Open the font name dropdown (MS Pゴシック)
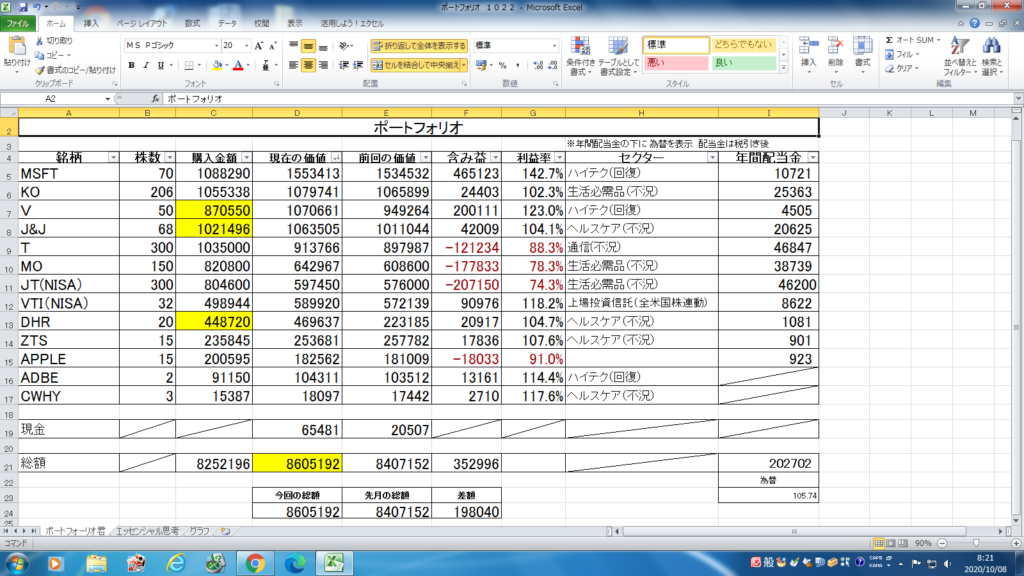 tap(216, 46)
